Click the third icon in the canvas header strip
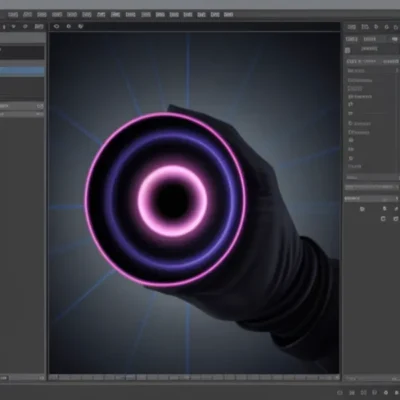Image resolution: width=400 pixels, height=400 pixels. (80, 26)
